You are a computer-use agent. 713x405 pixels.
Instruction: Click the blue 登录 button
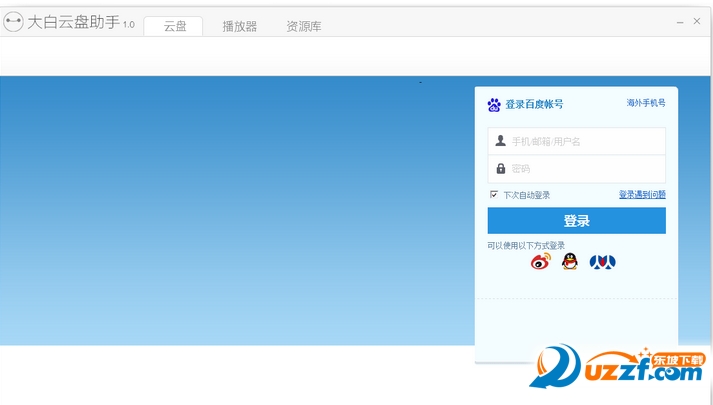[x=577, y=220]
